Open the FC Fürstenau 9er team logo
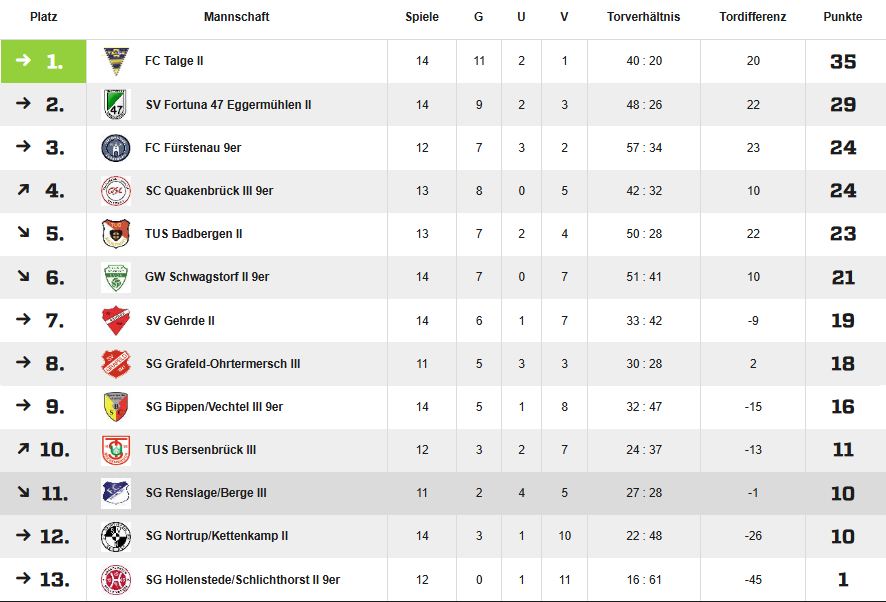The height and width of the screenshot is (602, 886). tap(116, 148)
